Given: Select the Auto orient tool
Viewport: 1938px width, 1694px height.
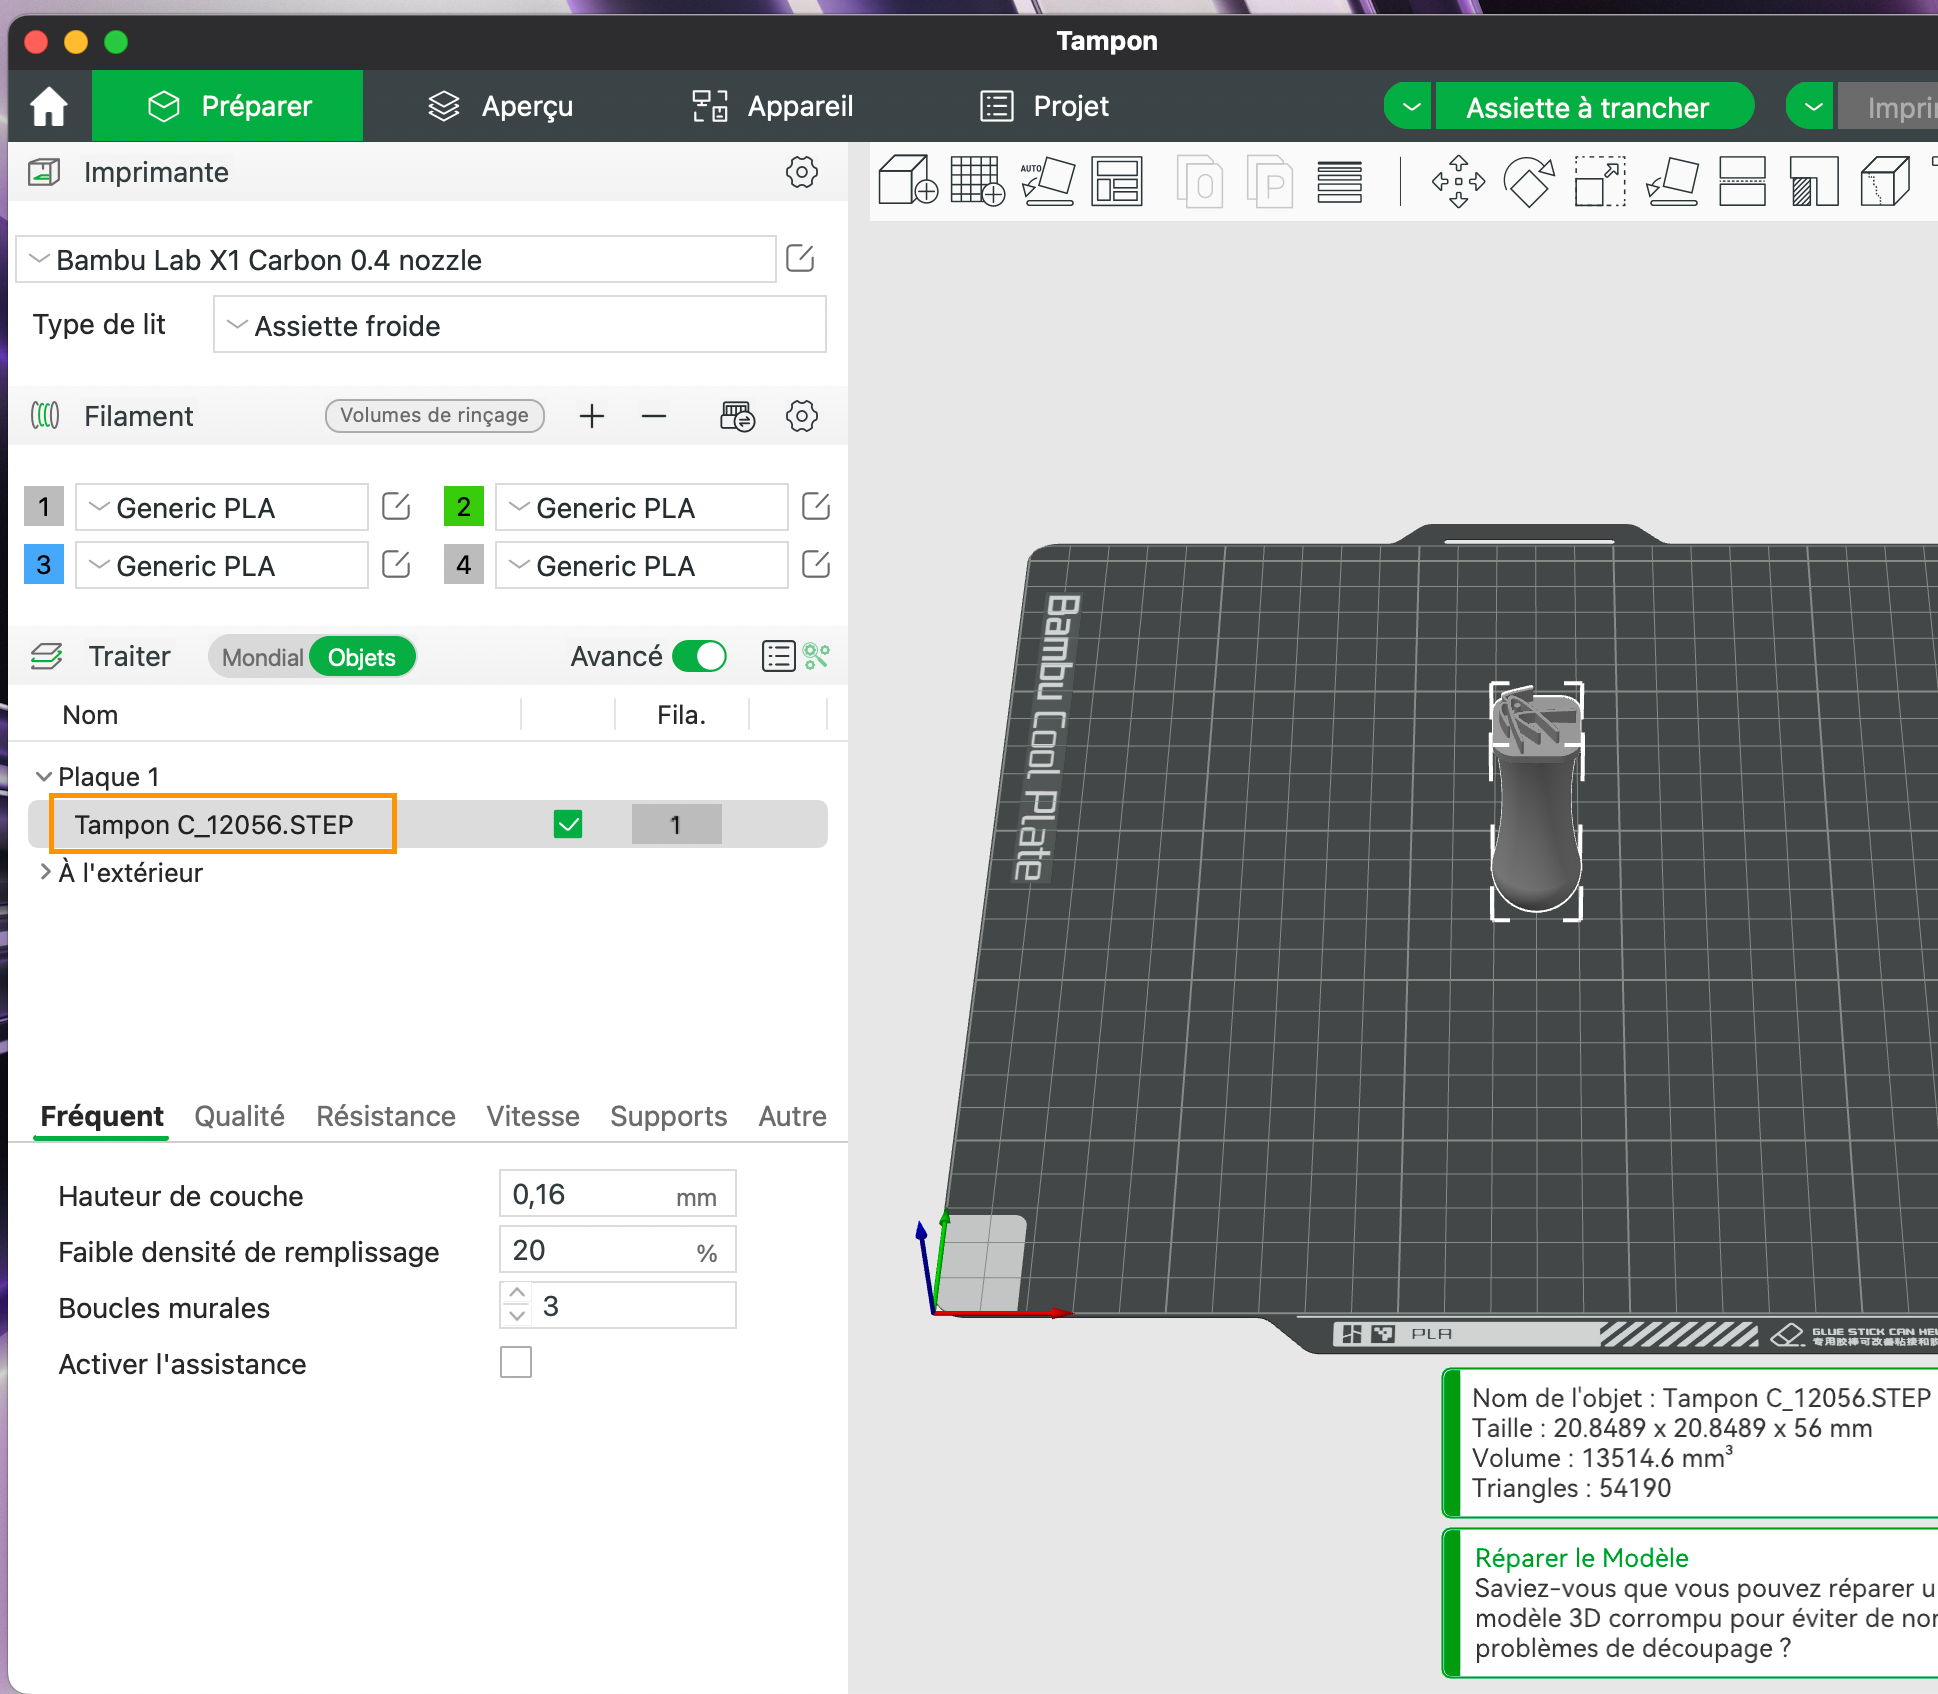Looking at the screenshot, I should 1047,181.
